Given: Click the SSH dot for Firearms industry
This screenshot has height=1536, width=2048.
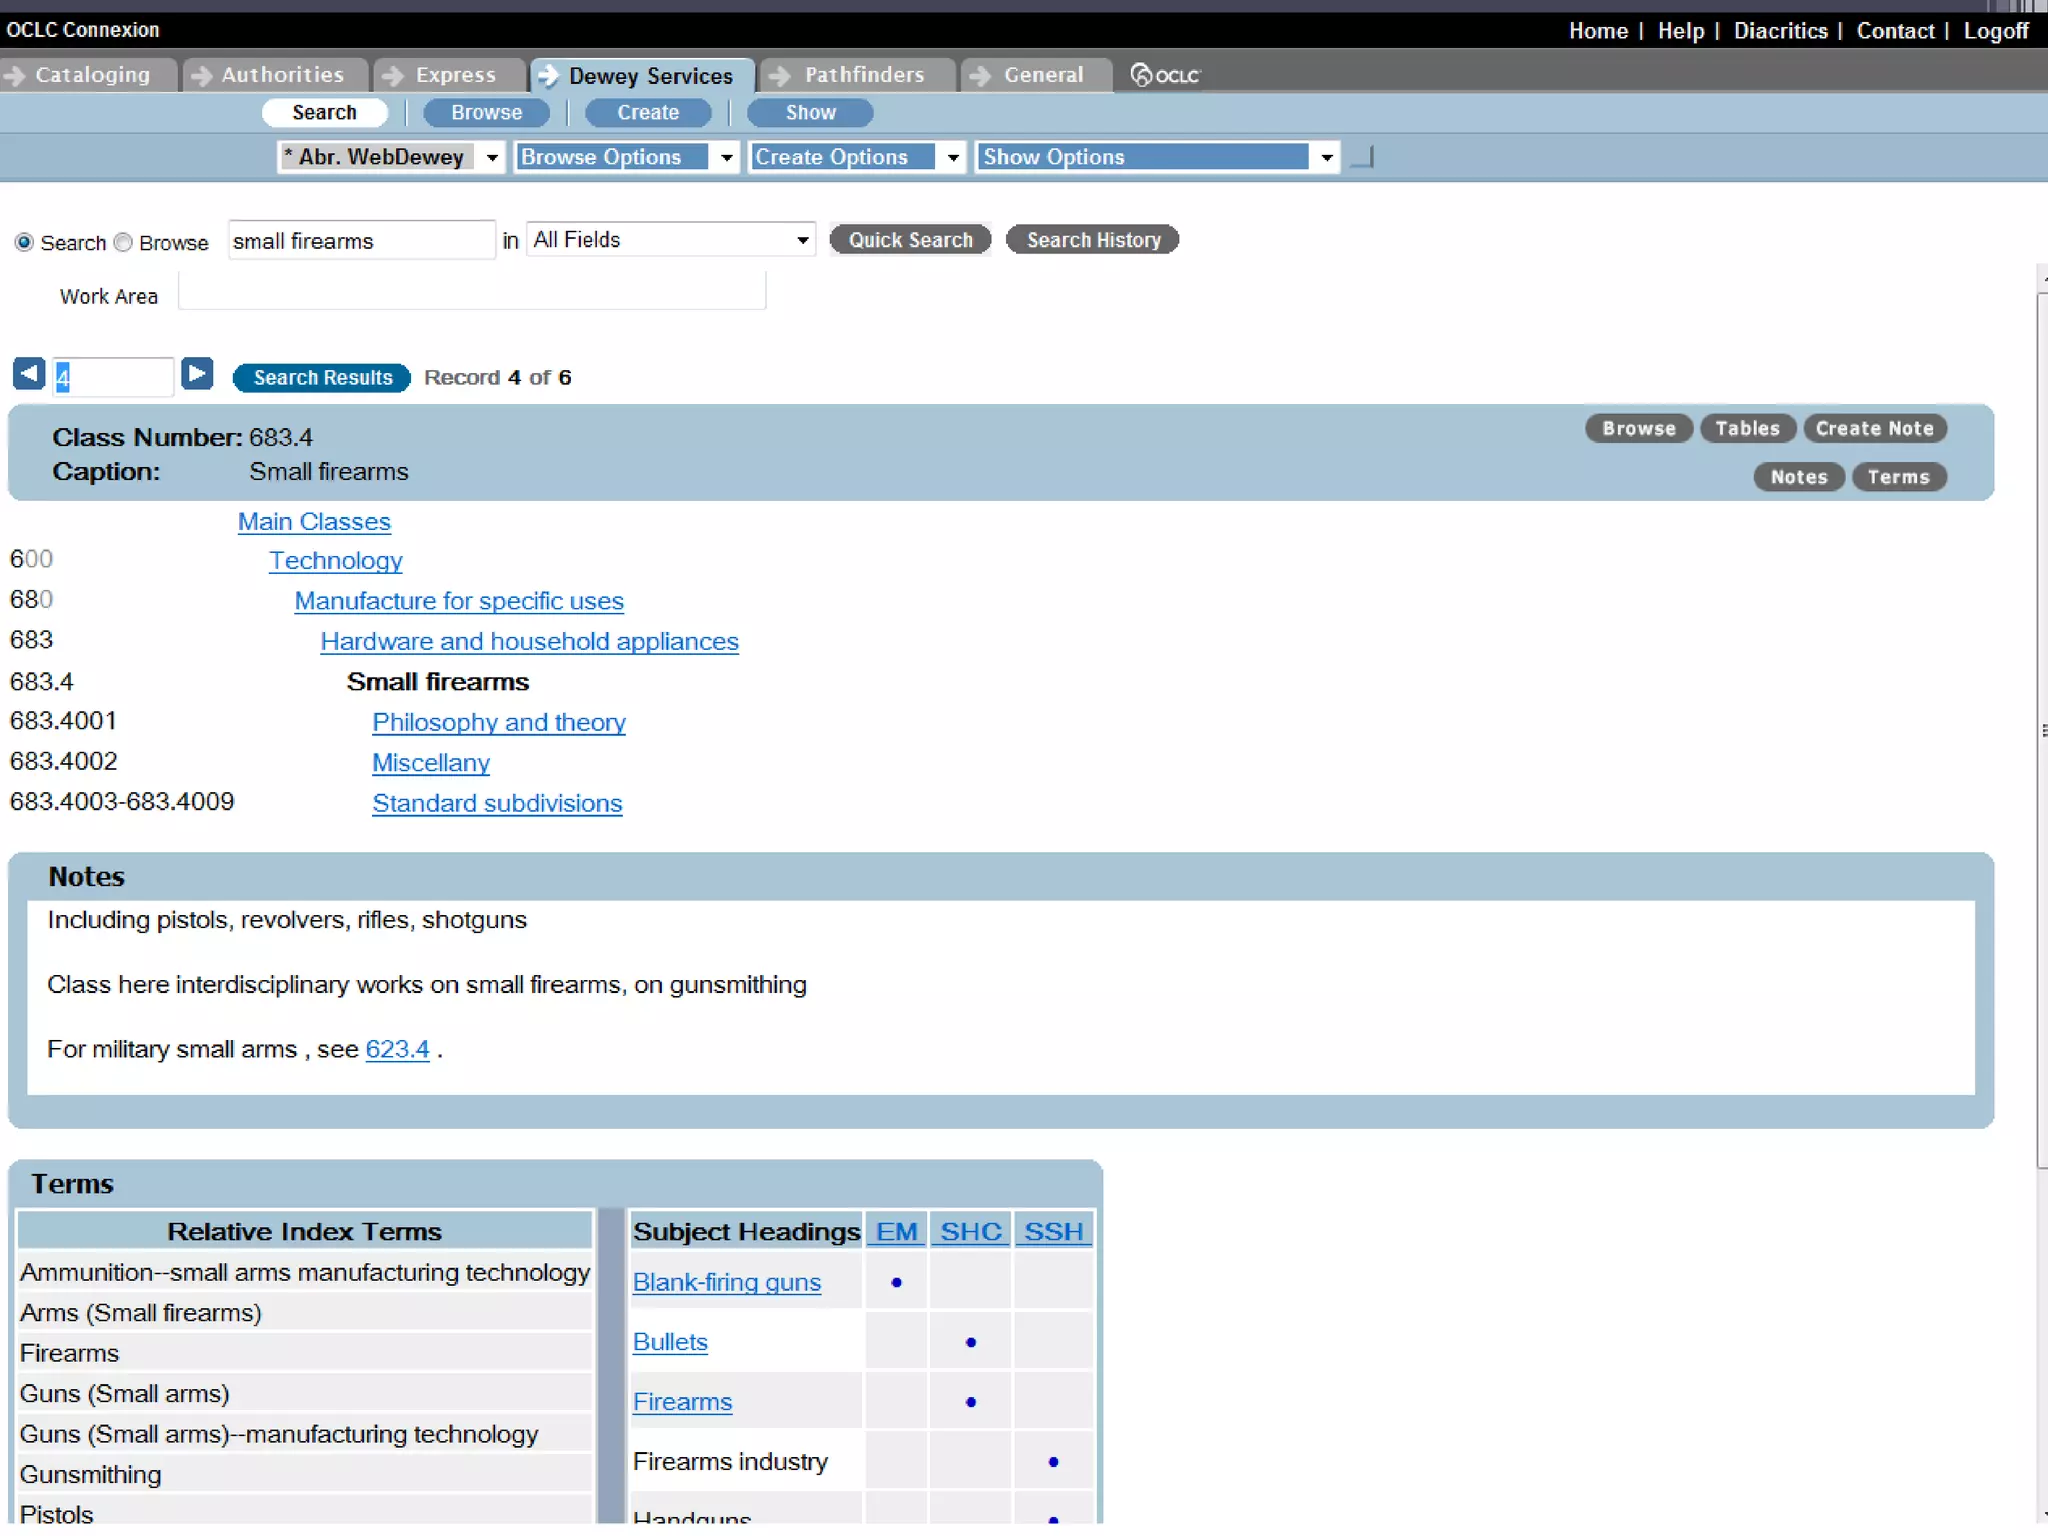Looking at the screenshot, I should [x=1053, y=1462].
